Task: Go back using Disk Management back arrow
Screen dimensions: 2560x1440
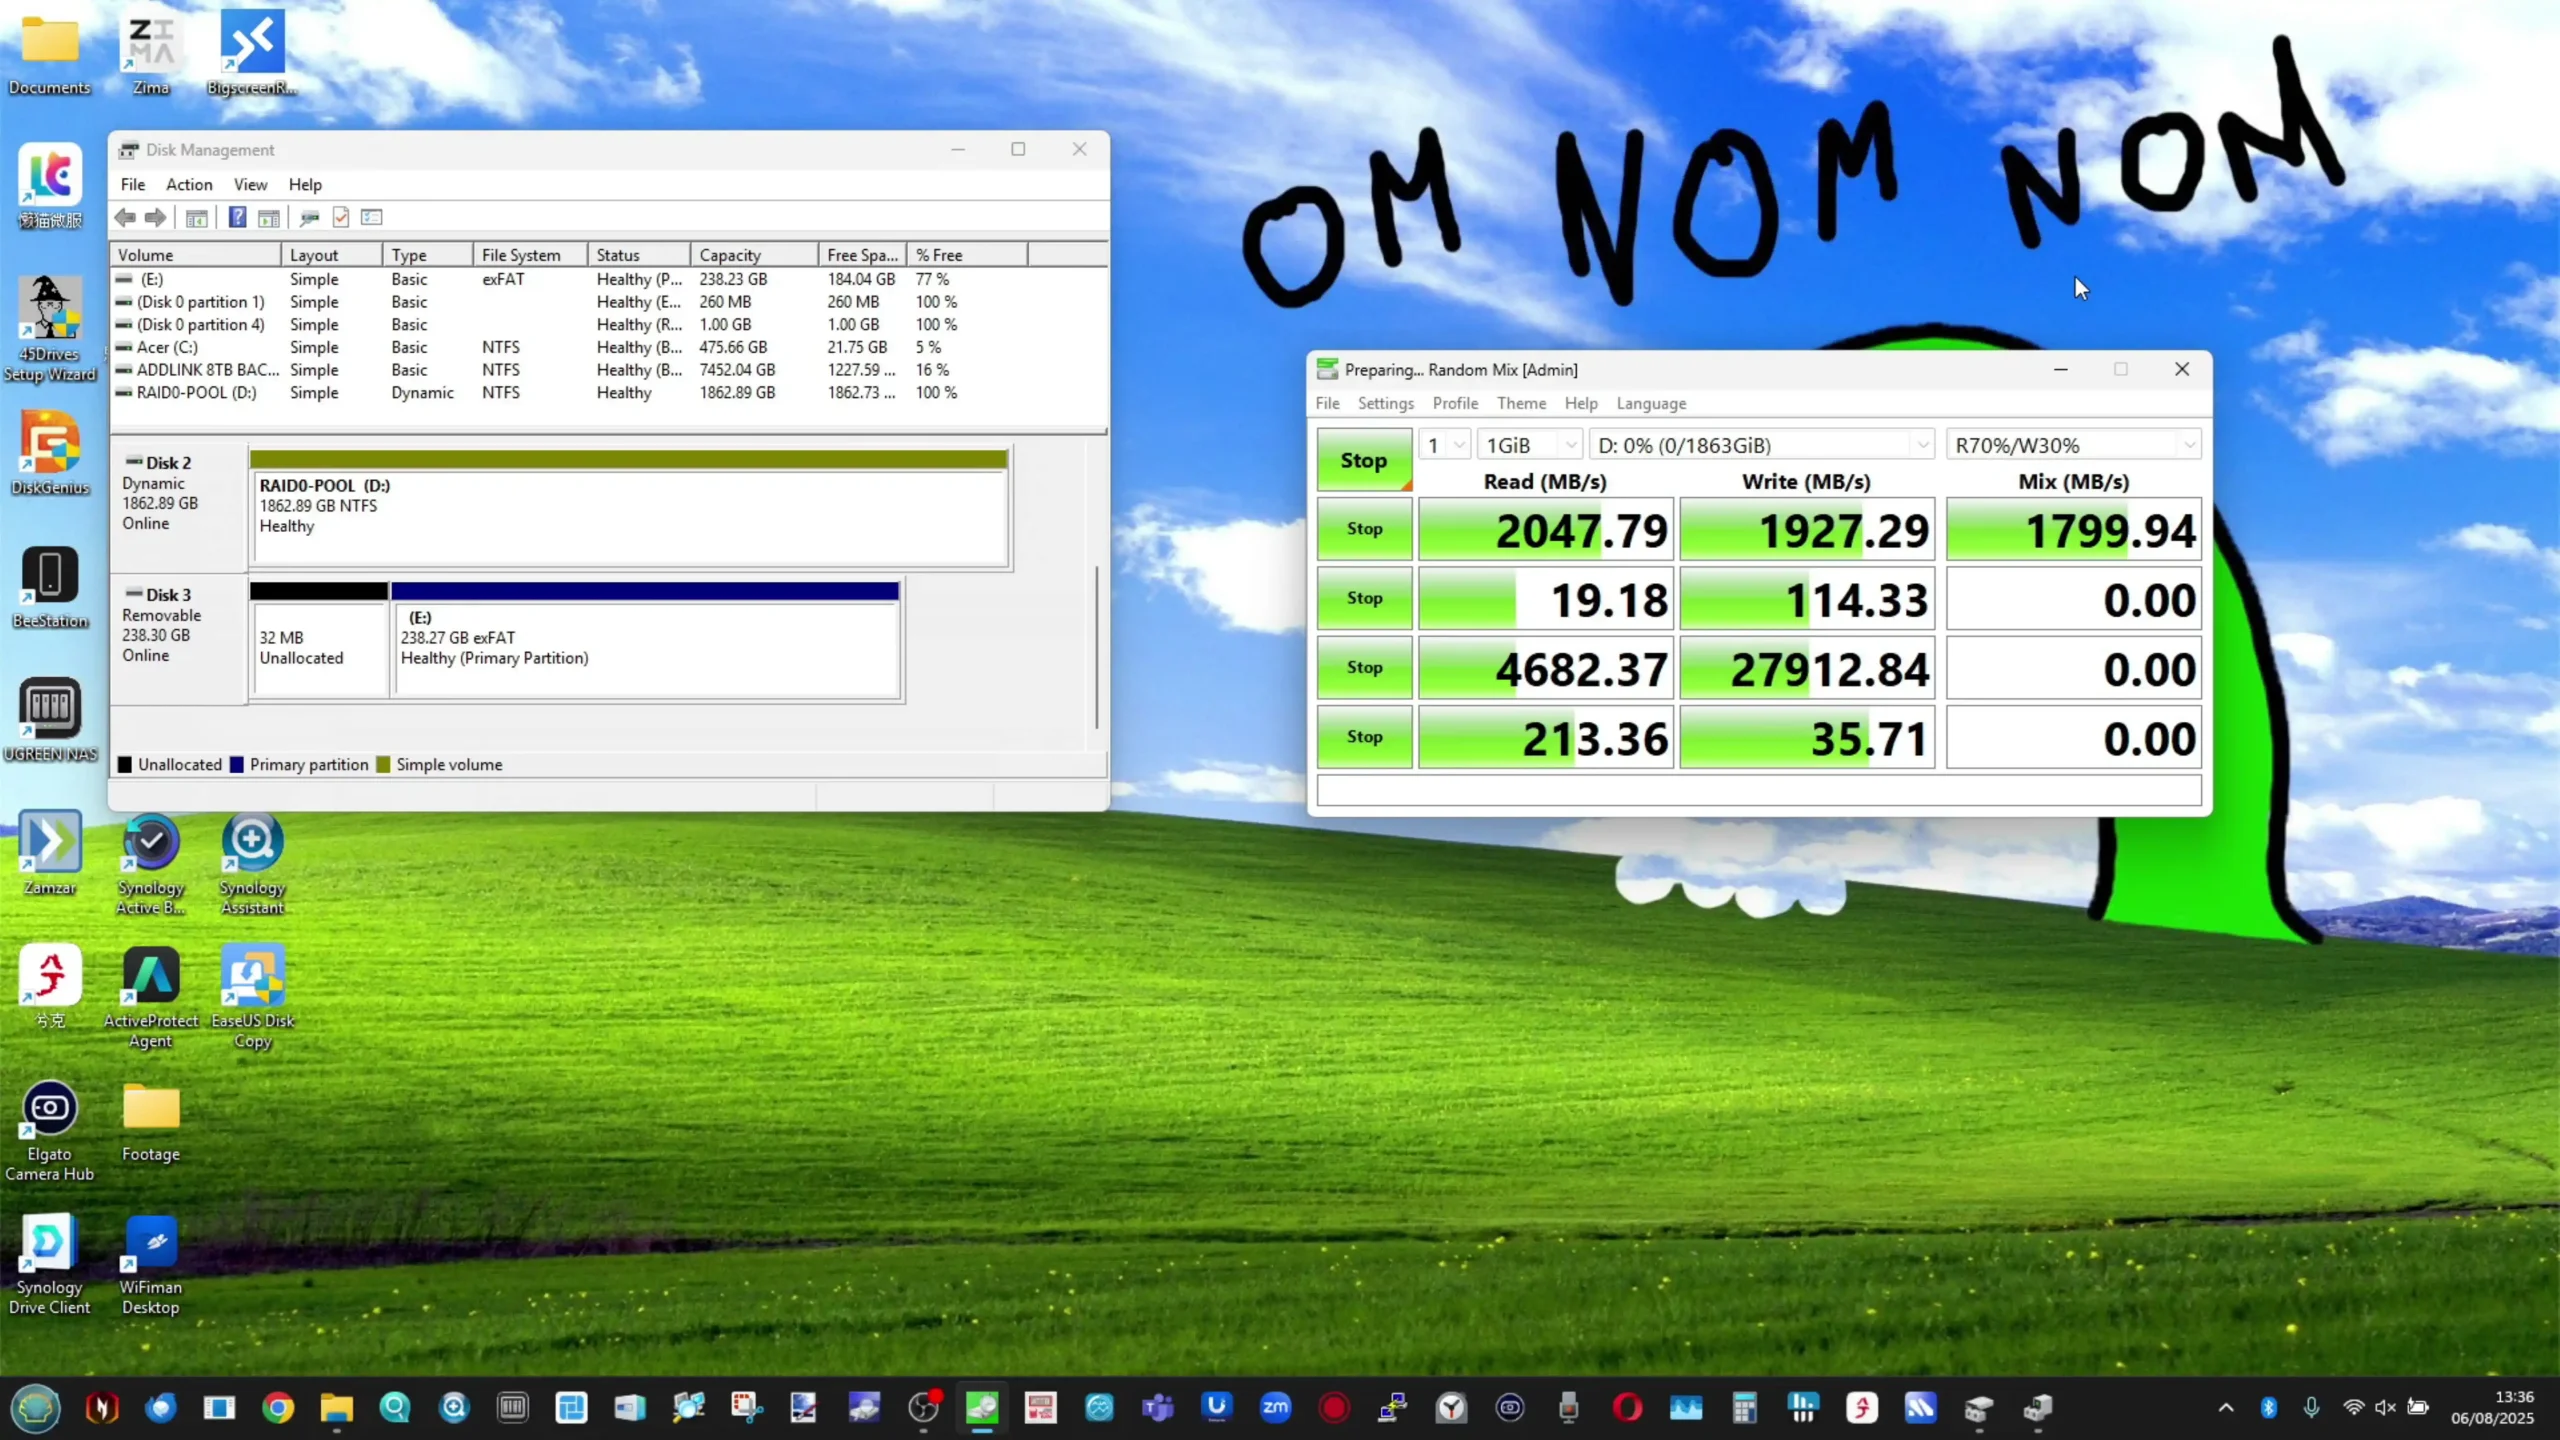Action: point(125,217)
